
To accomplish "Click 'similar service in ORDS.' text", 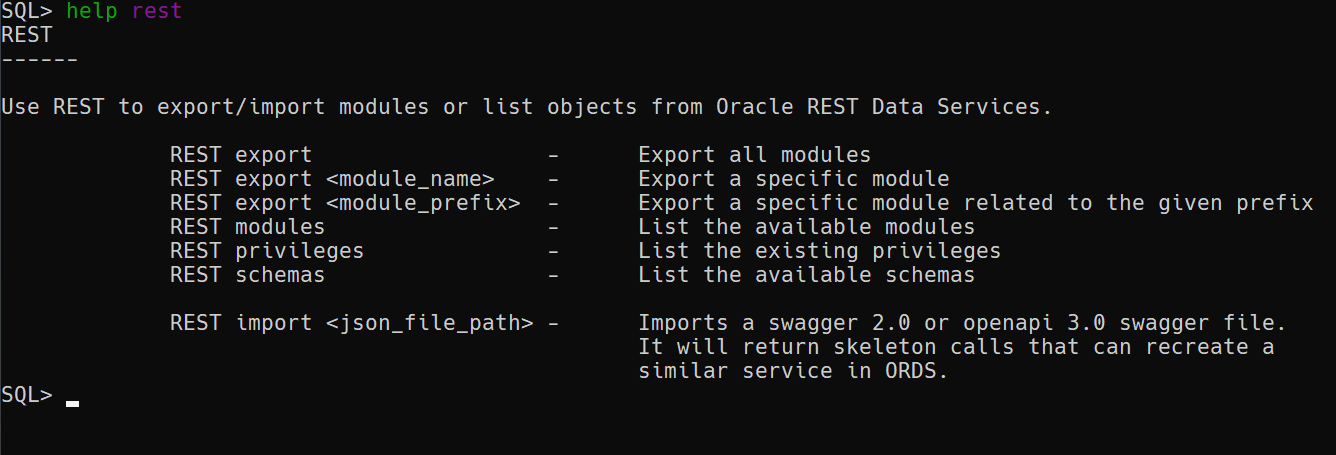I will 794,371.
